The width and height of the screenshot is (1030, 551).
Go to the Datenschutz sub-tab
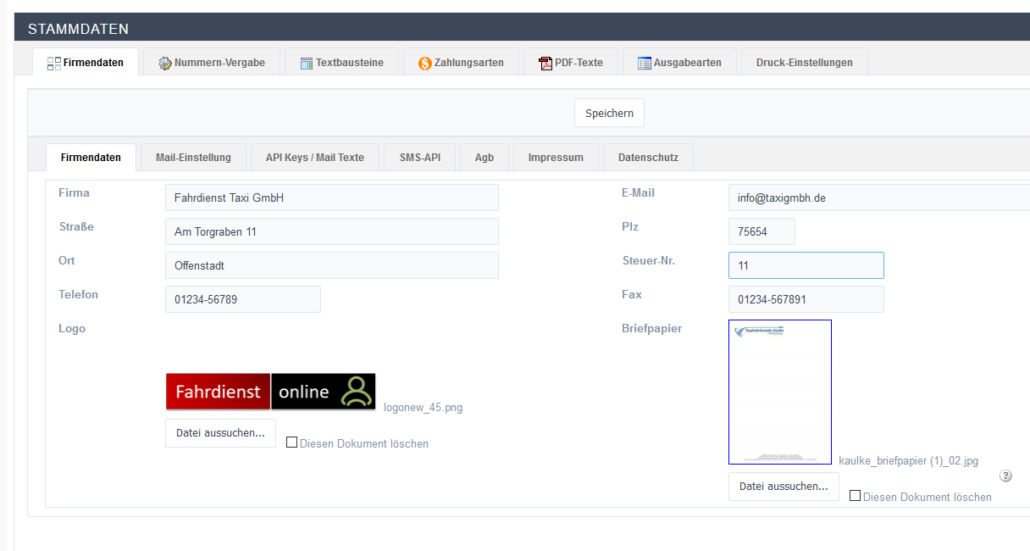click(648, 158)
